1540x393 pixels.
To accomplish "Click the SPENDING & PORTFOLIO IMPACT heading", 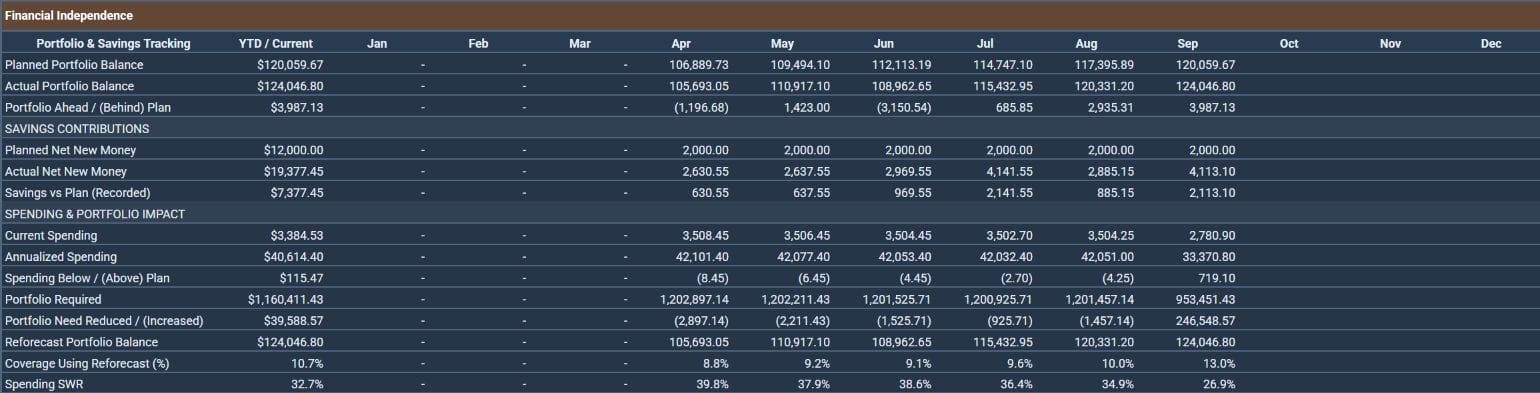I will [95, 214].
